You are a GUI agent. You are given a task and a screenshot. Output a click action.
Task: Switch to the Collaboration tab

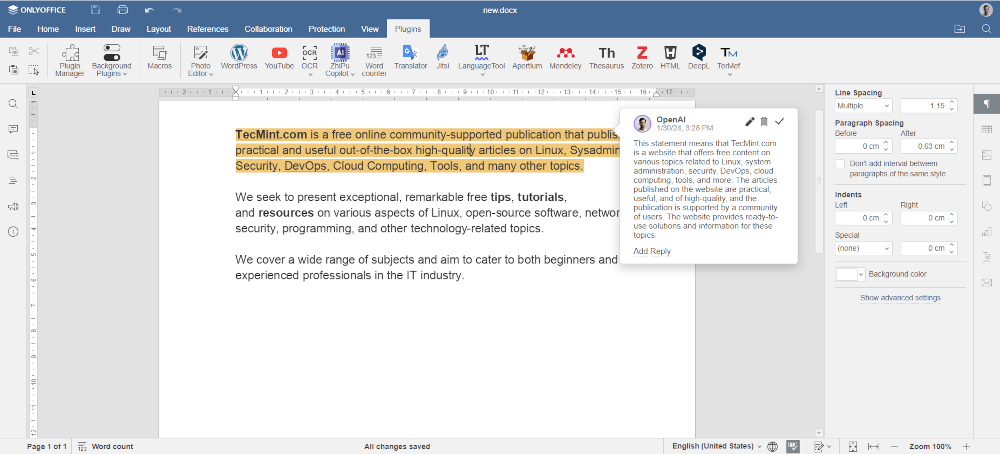(268, 29)
